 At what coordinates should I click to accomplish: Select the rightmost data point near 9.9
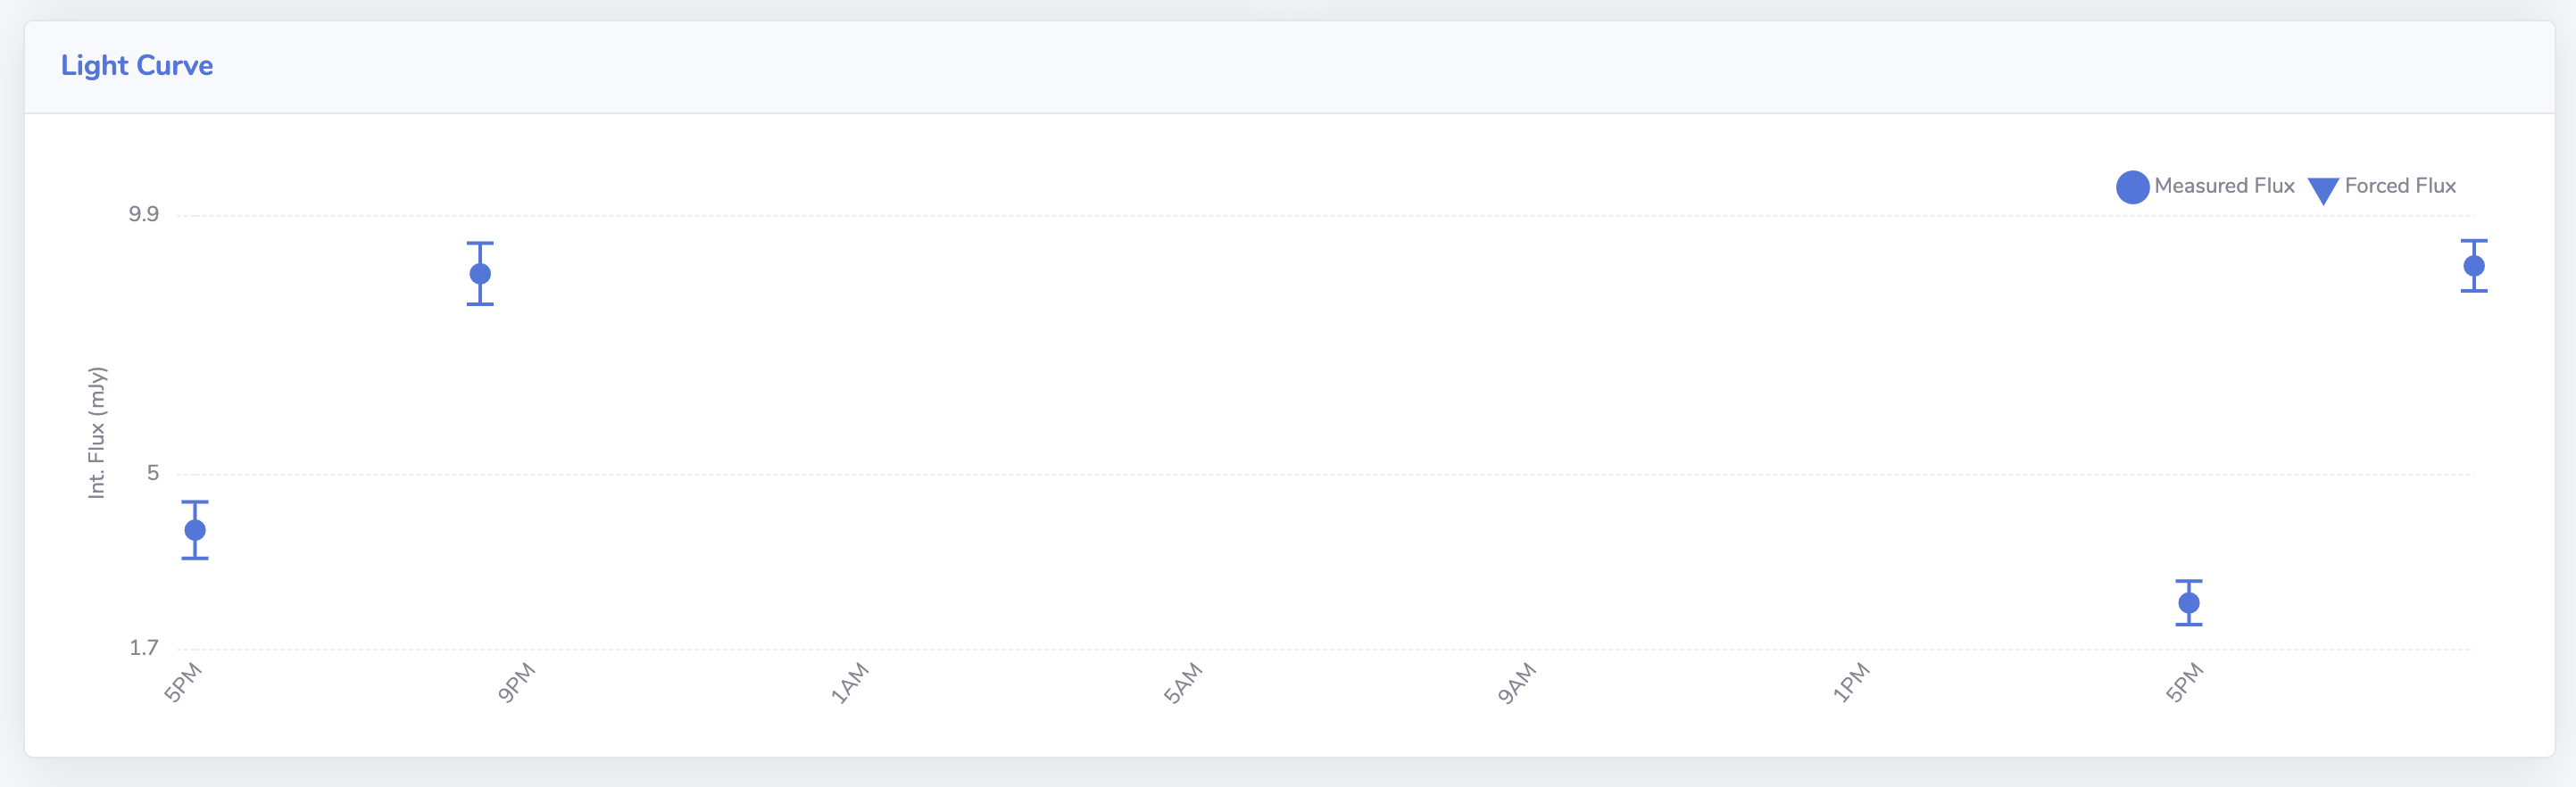click(2474, 266)
